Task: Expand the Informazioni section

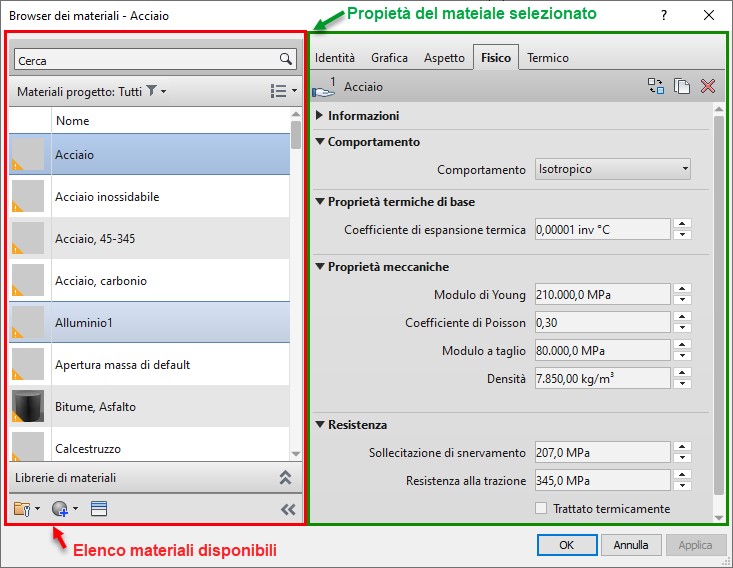Action: pos(319,115)
